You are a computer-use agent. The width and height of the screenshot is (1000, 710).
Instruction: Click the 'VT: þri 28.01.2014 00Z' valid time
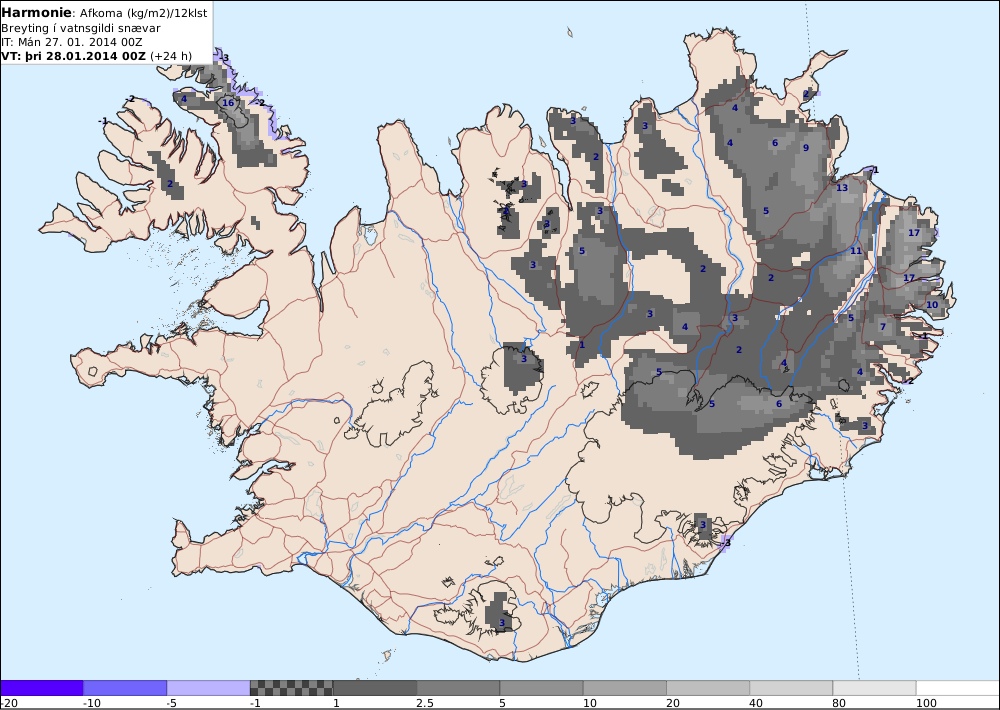[73, 56]
